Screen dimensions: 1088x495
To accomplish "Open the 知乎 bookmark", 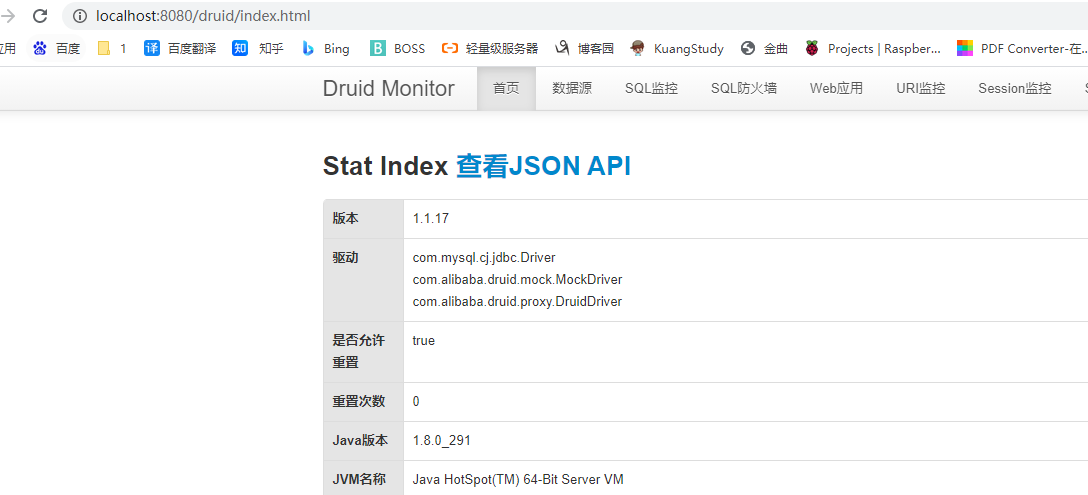I will tap(258, 49).
